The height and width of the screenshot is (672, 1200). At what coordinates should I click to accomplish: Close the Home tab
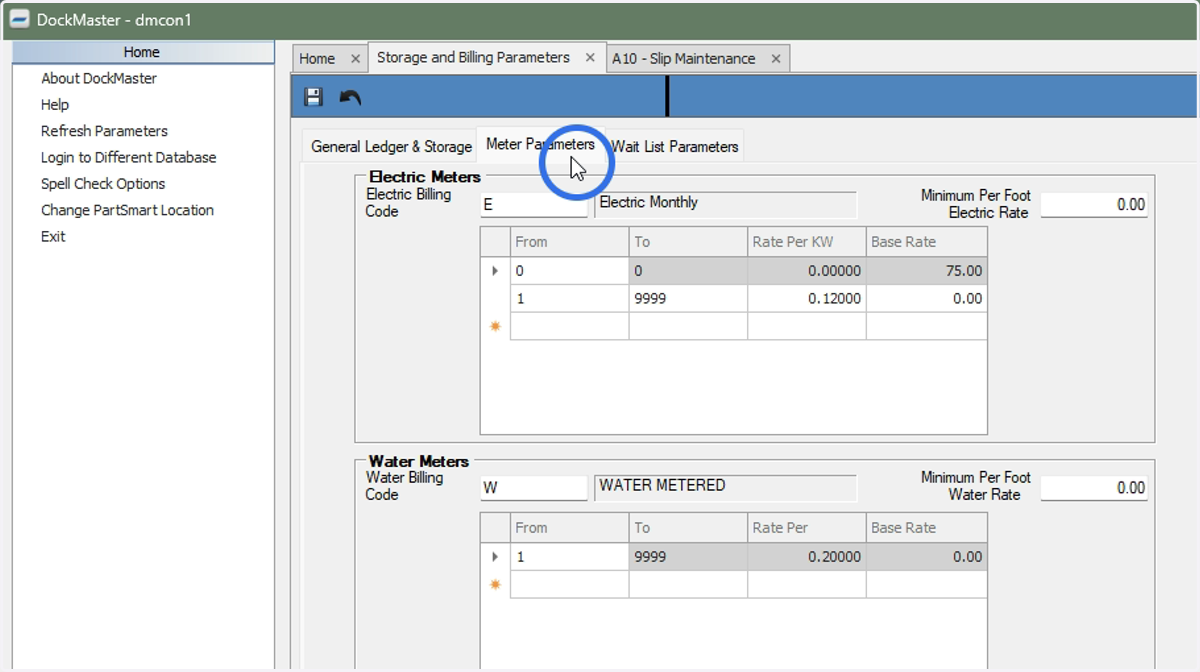pos(355,59)
